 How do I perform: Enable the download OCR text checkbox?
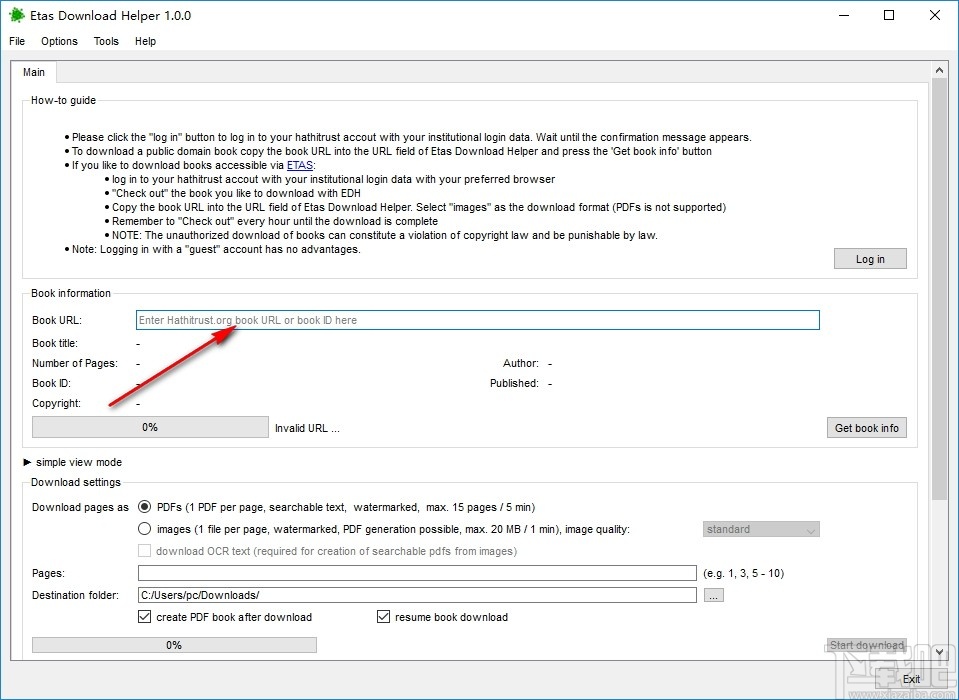(x=144, y=550)
